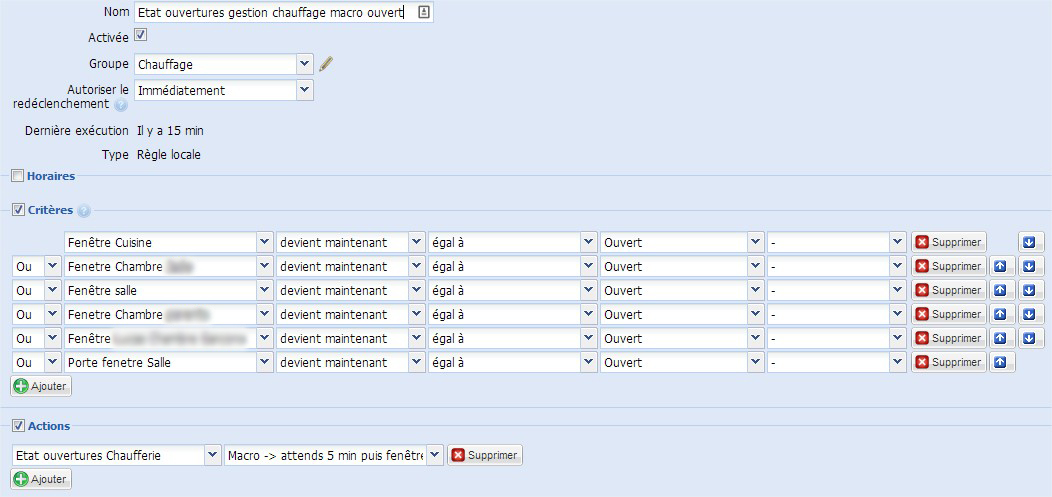1052x497 pixels.
Task: Click the help icon beside Critères
Action: click(84, 211)
